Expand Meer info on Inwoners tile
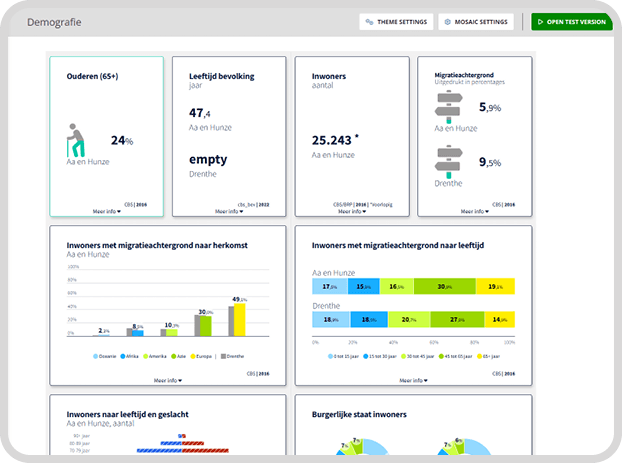Viewport: 622px width, 463px height. 351,211
